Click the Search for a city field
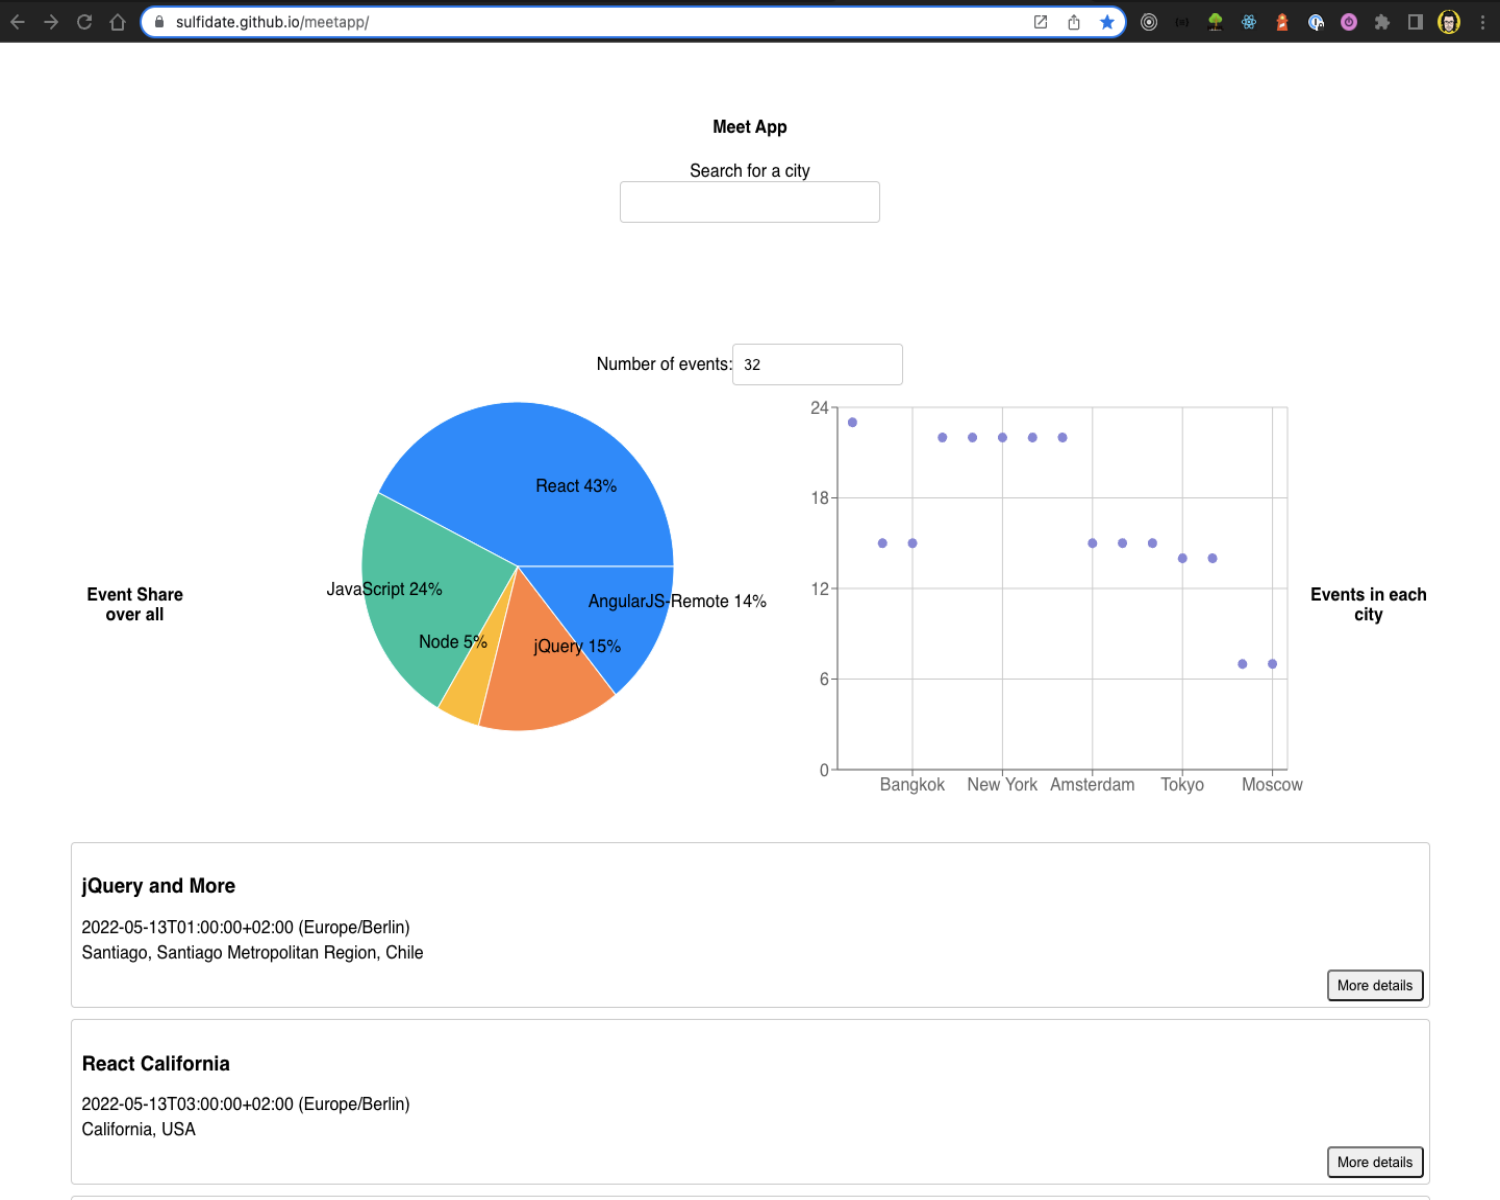This screenshot has width=1500, height=1200. 749,202
